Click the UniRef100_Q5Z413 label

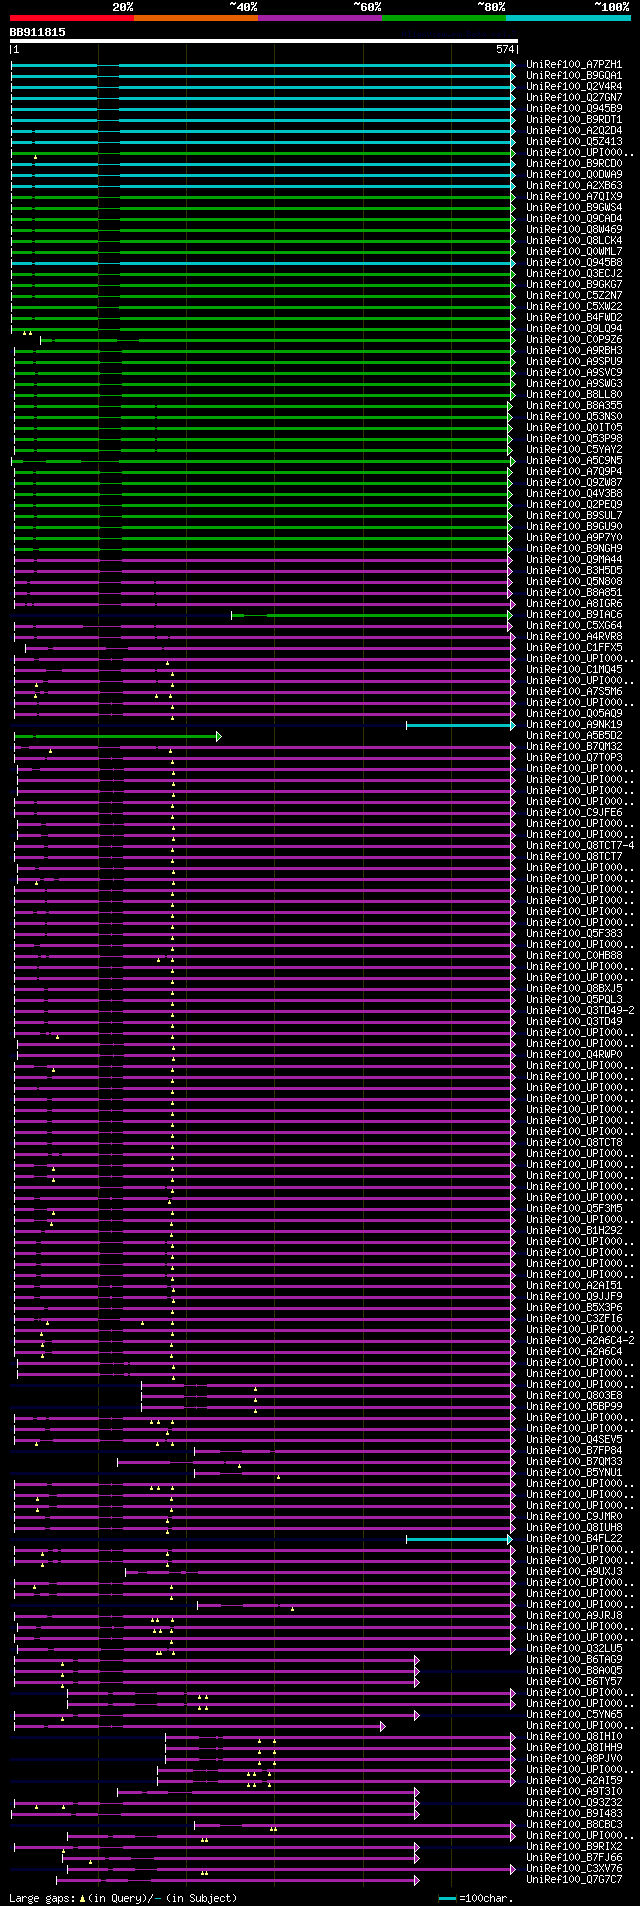point(574,141)
